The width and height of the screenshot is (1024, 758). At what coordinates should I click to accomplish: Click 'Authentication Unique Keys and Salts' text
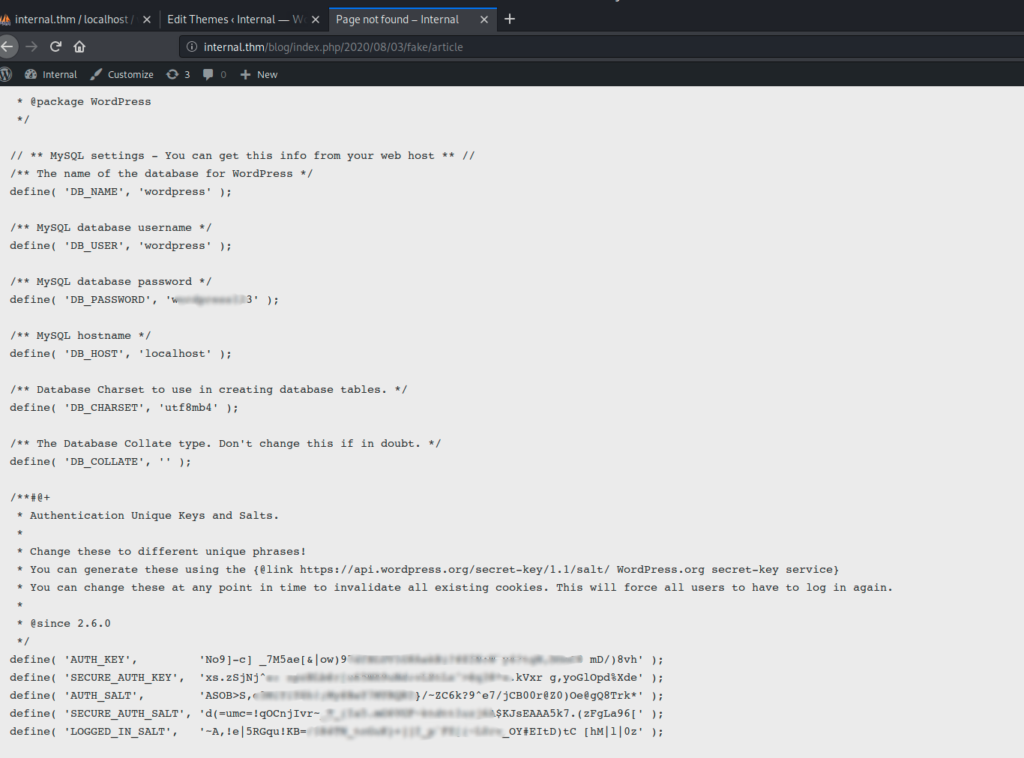154,516
